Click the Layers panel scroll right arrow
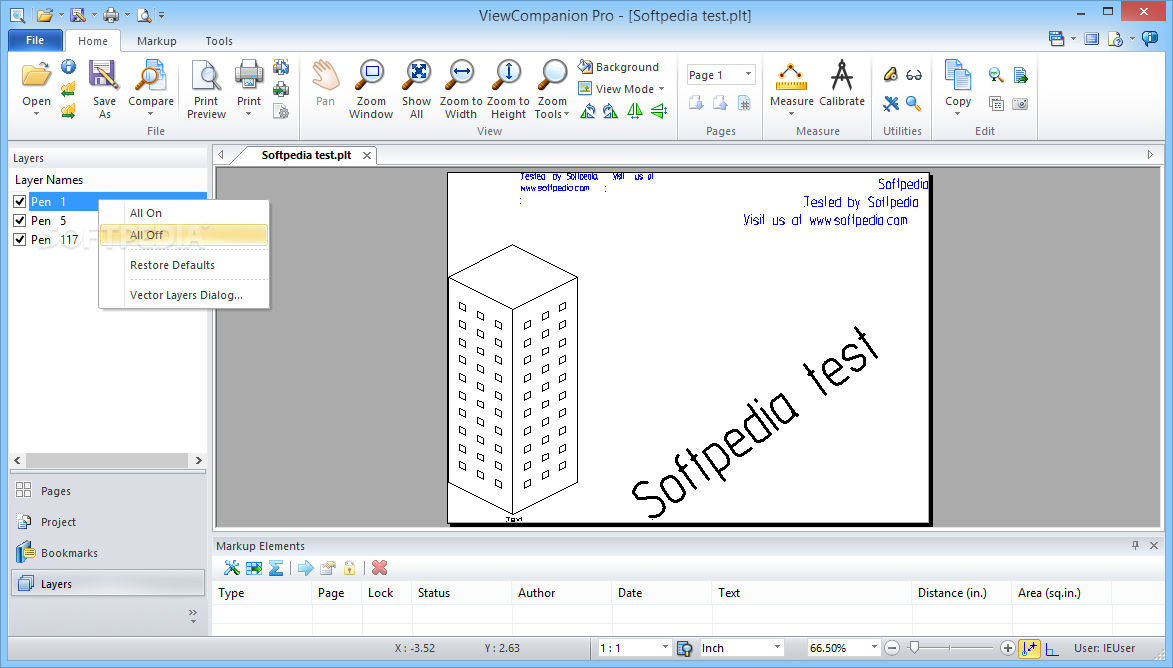1173x668 pixels. (198, 460)
